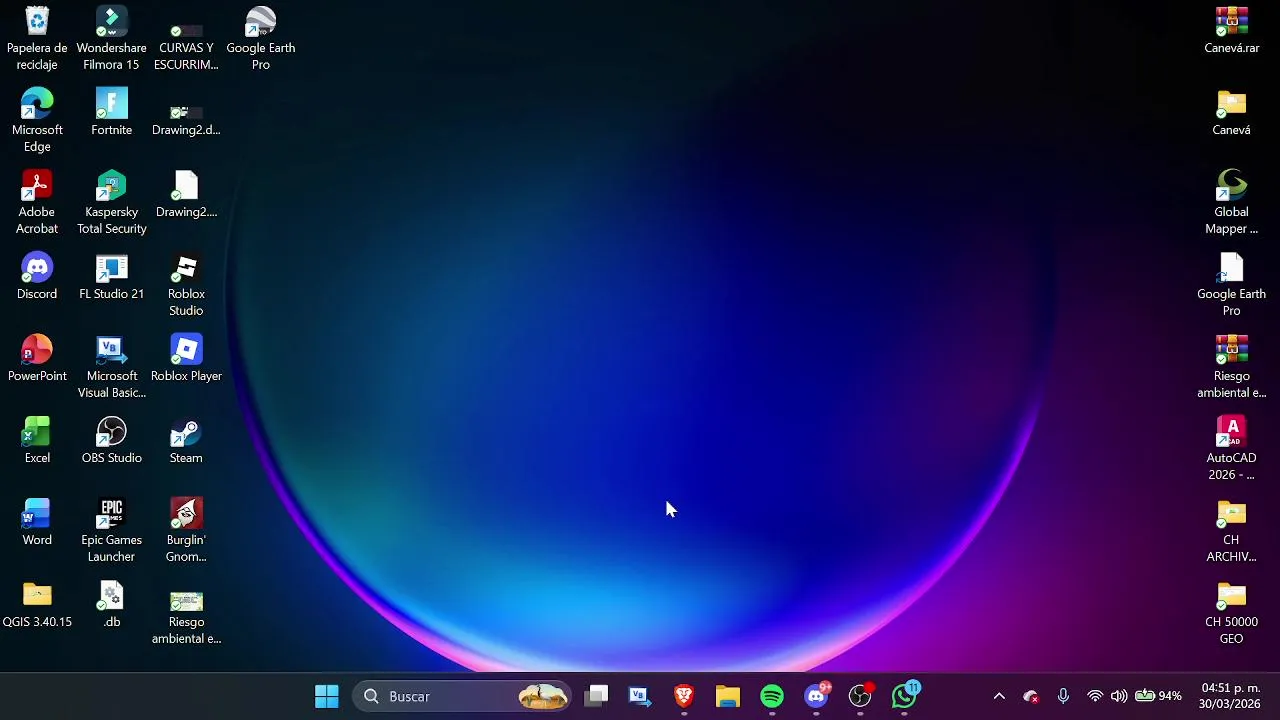1280x720 pixels.
Task: Select the Steam desktop shortcut
Action: [x=186, y=440]
